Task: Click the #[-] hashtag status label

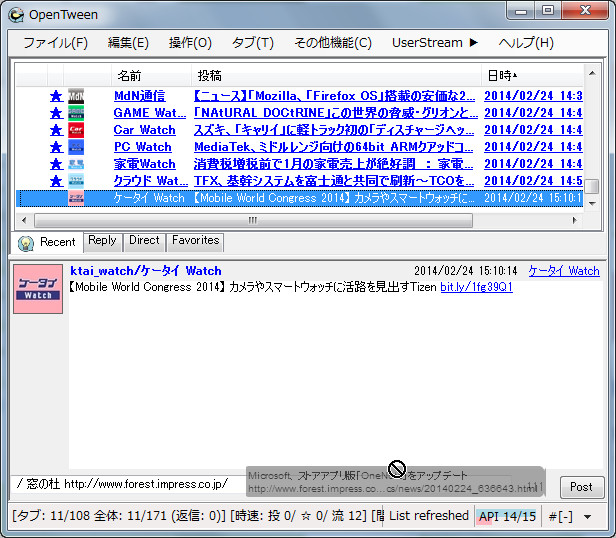Action: (560, 516)
